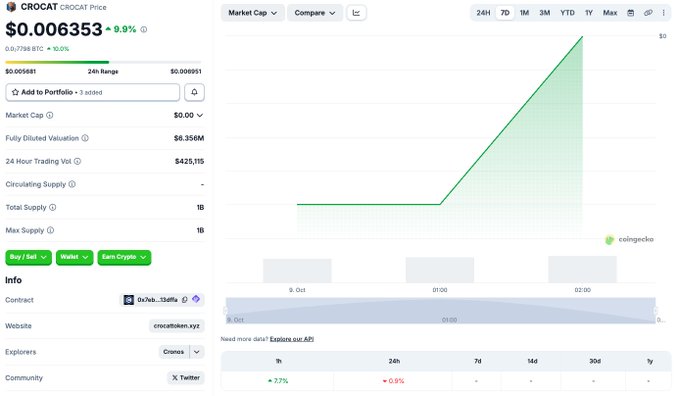Click the Explore our API link
The width and height of the screenshot is (679, 396).
(x=292, y=339)
